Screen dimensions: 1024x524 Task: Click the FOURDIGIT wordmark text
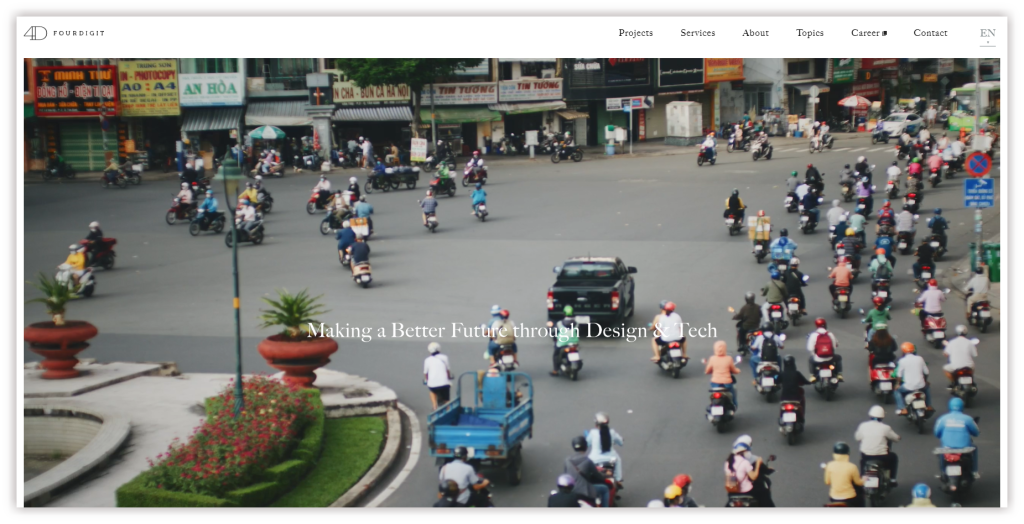point(79,33)
